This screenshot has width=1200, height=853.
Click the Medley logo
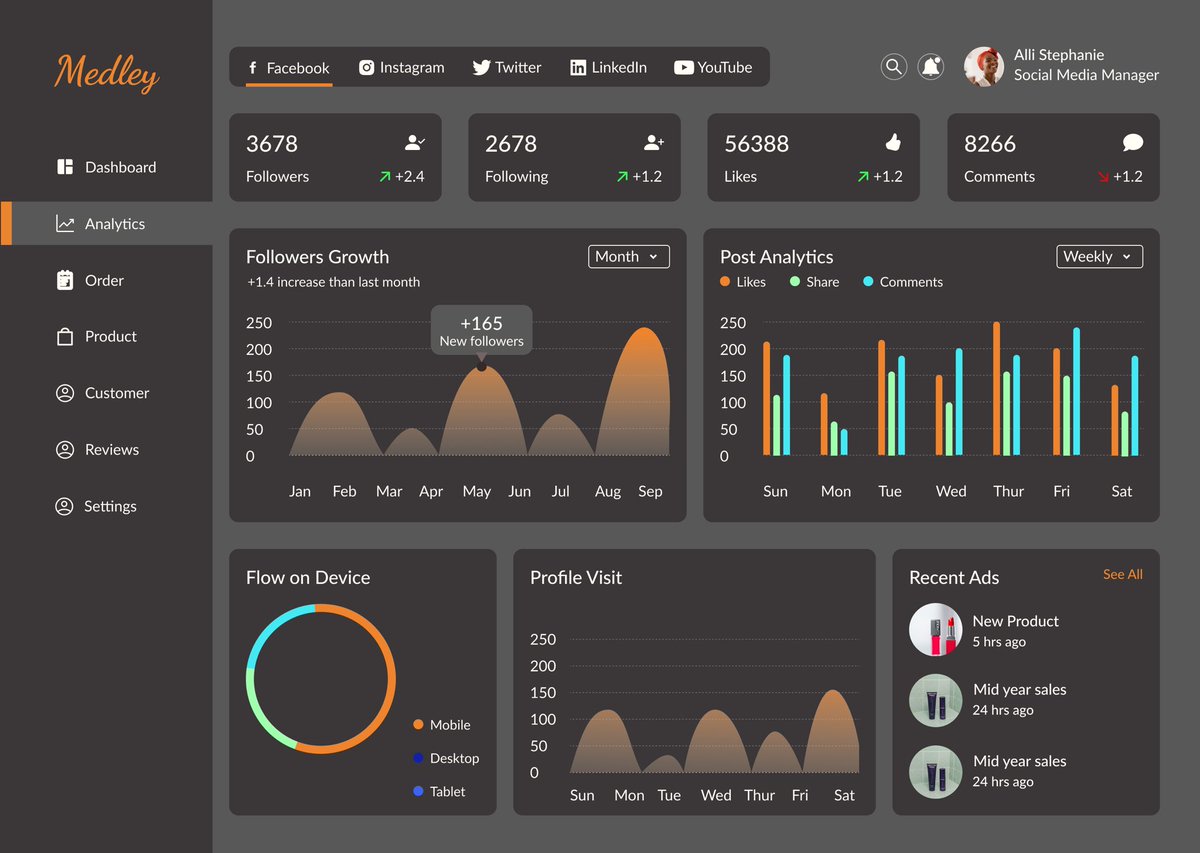[106, 72]
